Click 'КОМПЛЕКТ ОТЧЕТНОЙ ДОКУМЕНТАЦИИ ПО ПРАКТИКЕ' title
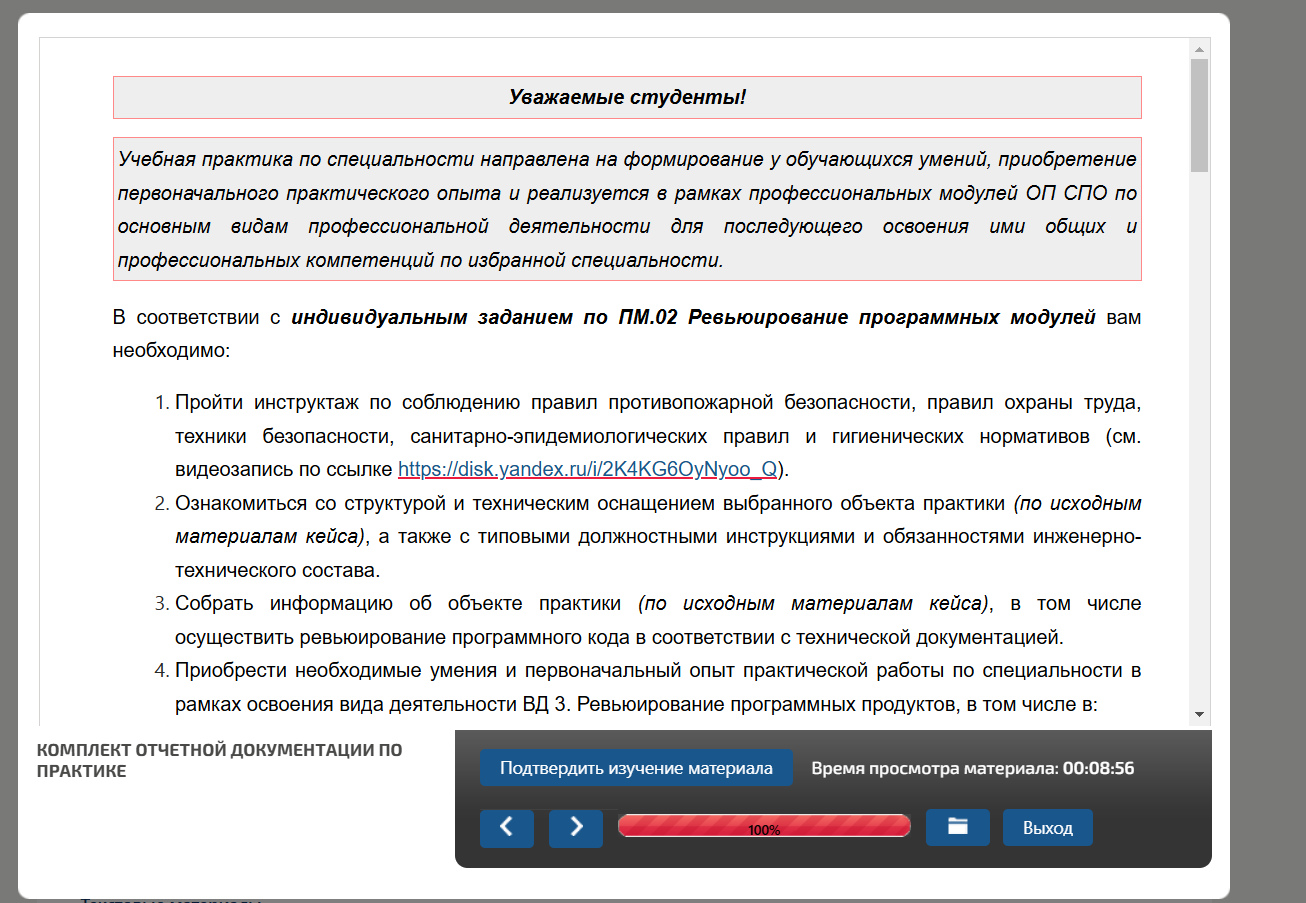Image resolution: width=1306 pixels, height=903 pixels. pos(219,760)
